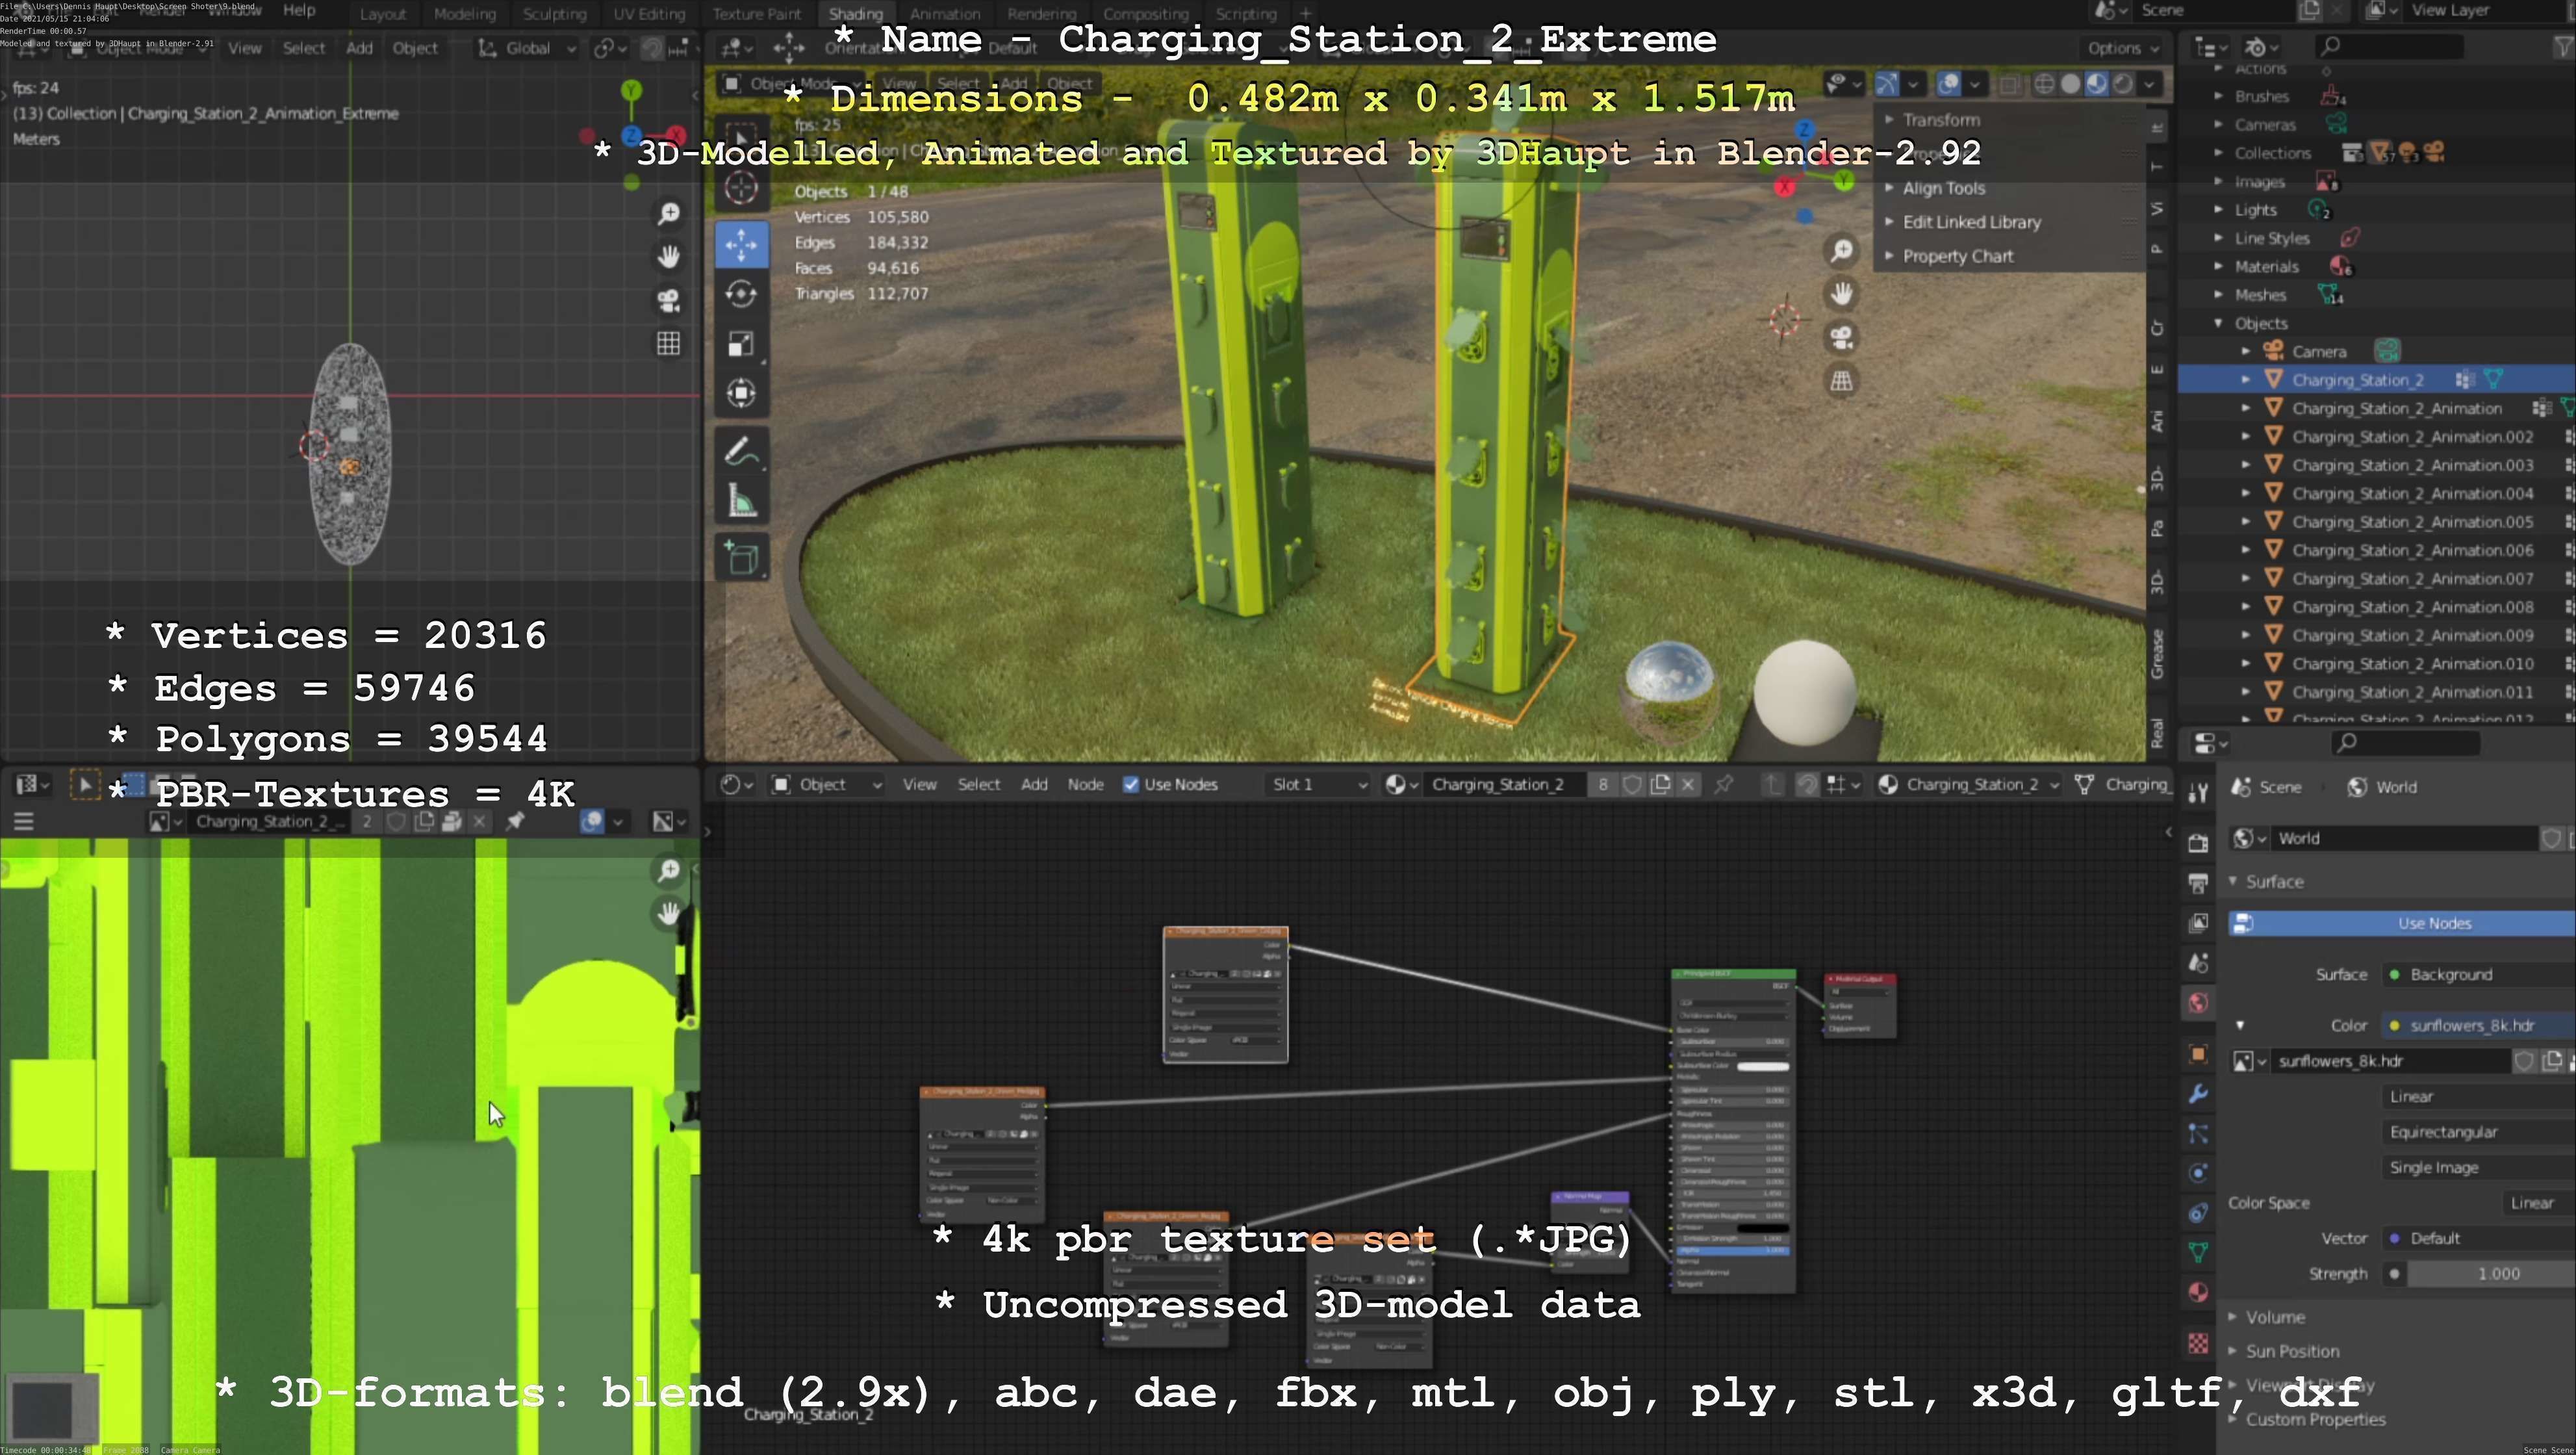Viewport: 2576px width, 1455px height.
Task: Open the World properties tab icon
Action: [x=2197, y=1003]
